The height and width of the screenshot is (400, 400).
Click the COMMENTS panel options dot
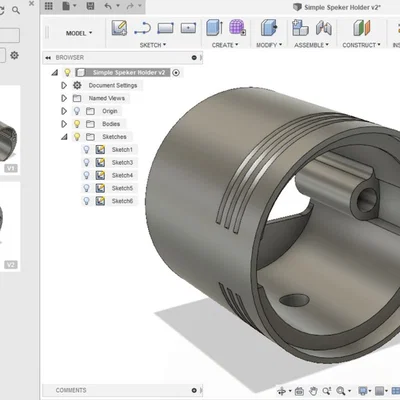coord(194,390)
